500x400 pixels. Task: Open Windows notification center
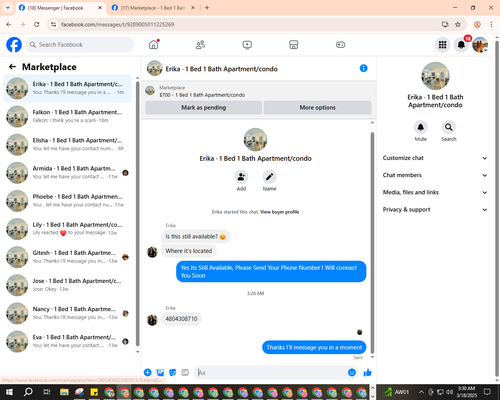[x=487, y=392]
